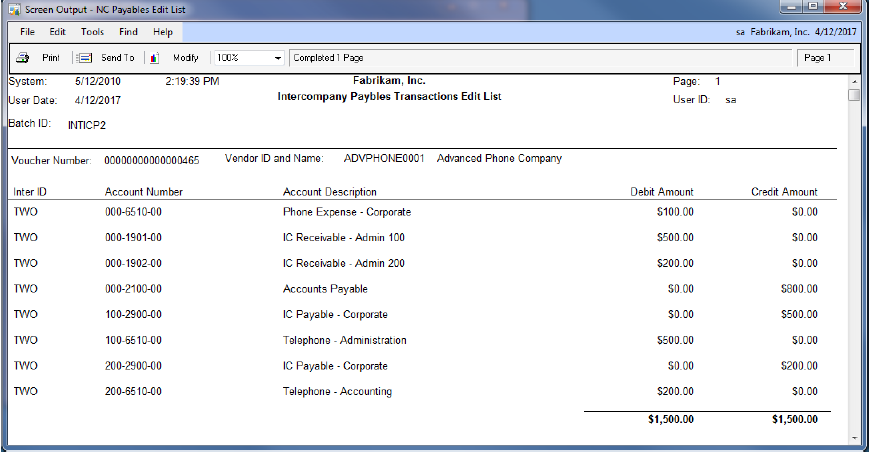
Task: Expand the 100% zoom dropdown arrow
Action: click(x=277, y=58)
